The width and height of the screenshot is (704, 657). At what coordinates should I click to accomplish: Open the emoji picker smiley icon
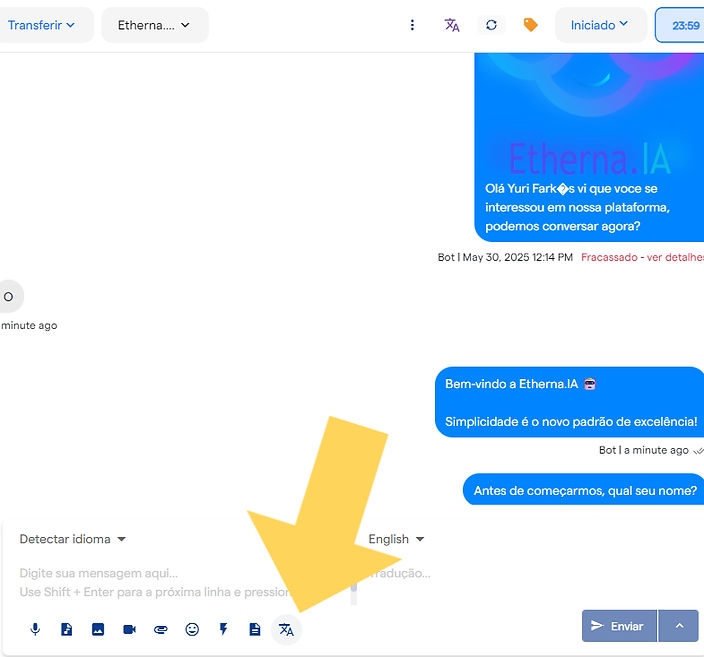[x=192, y=629]
